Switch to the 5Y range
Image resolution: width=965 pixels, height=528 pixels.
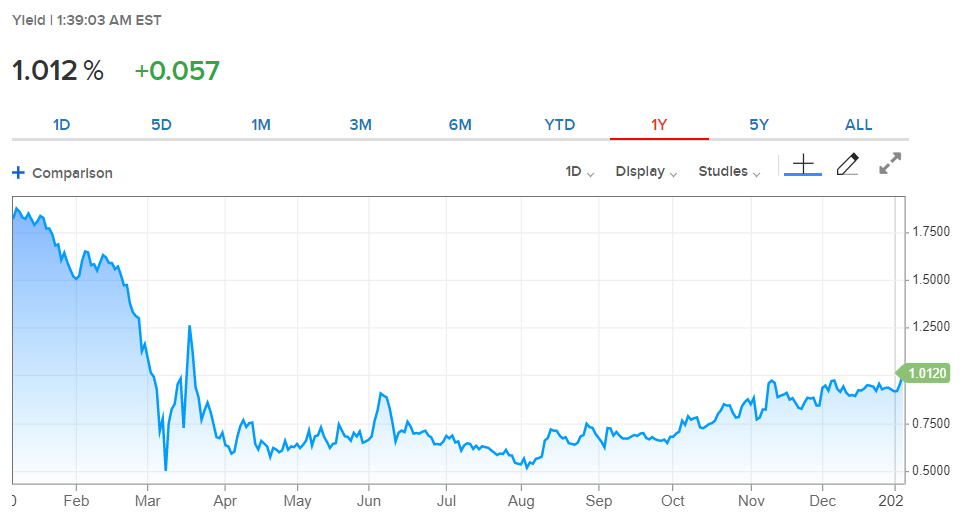click(759, 125)
